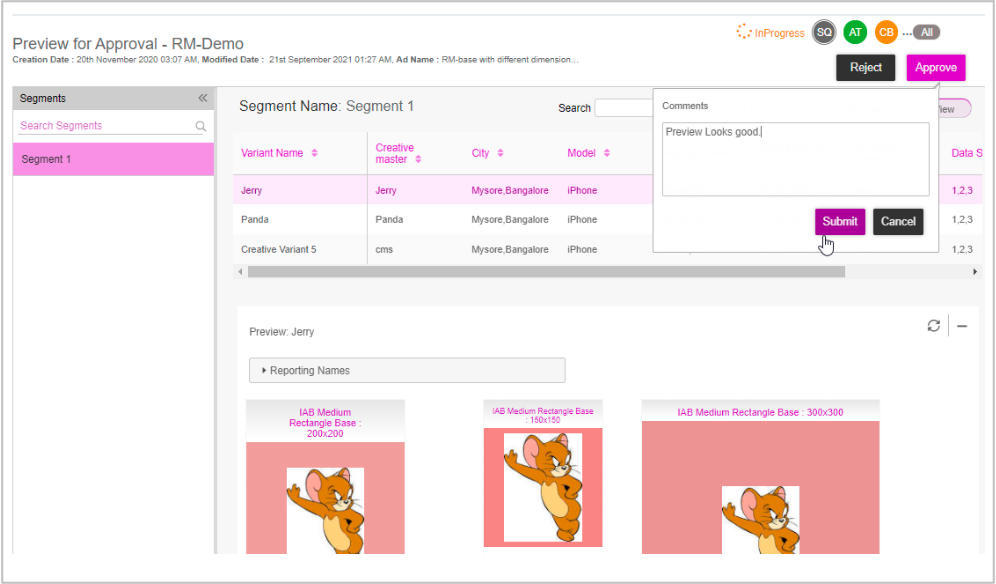Click Mysore,Bangalore in the Jerry row
Screen dimensions: 996x584
[x=510, y=190]
